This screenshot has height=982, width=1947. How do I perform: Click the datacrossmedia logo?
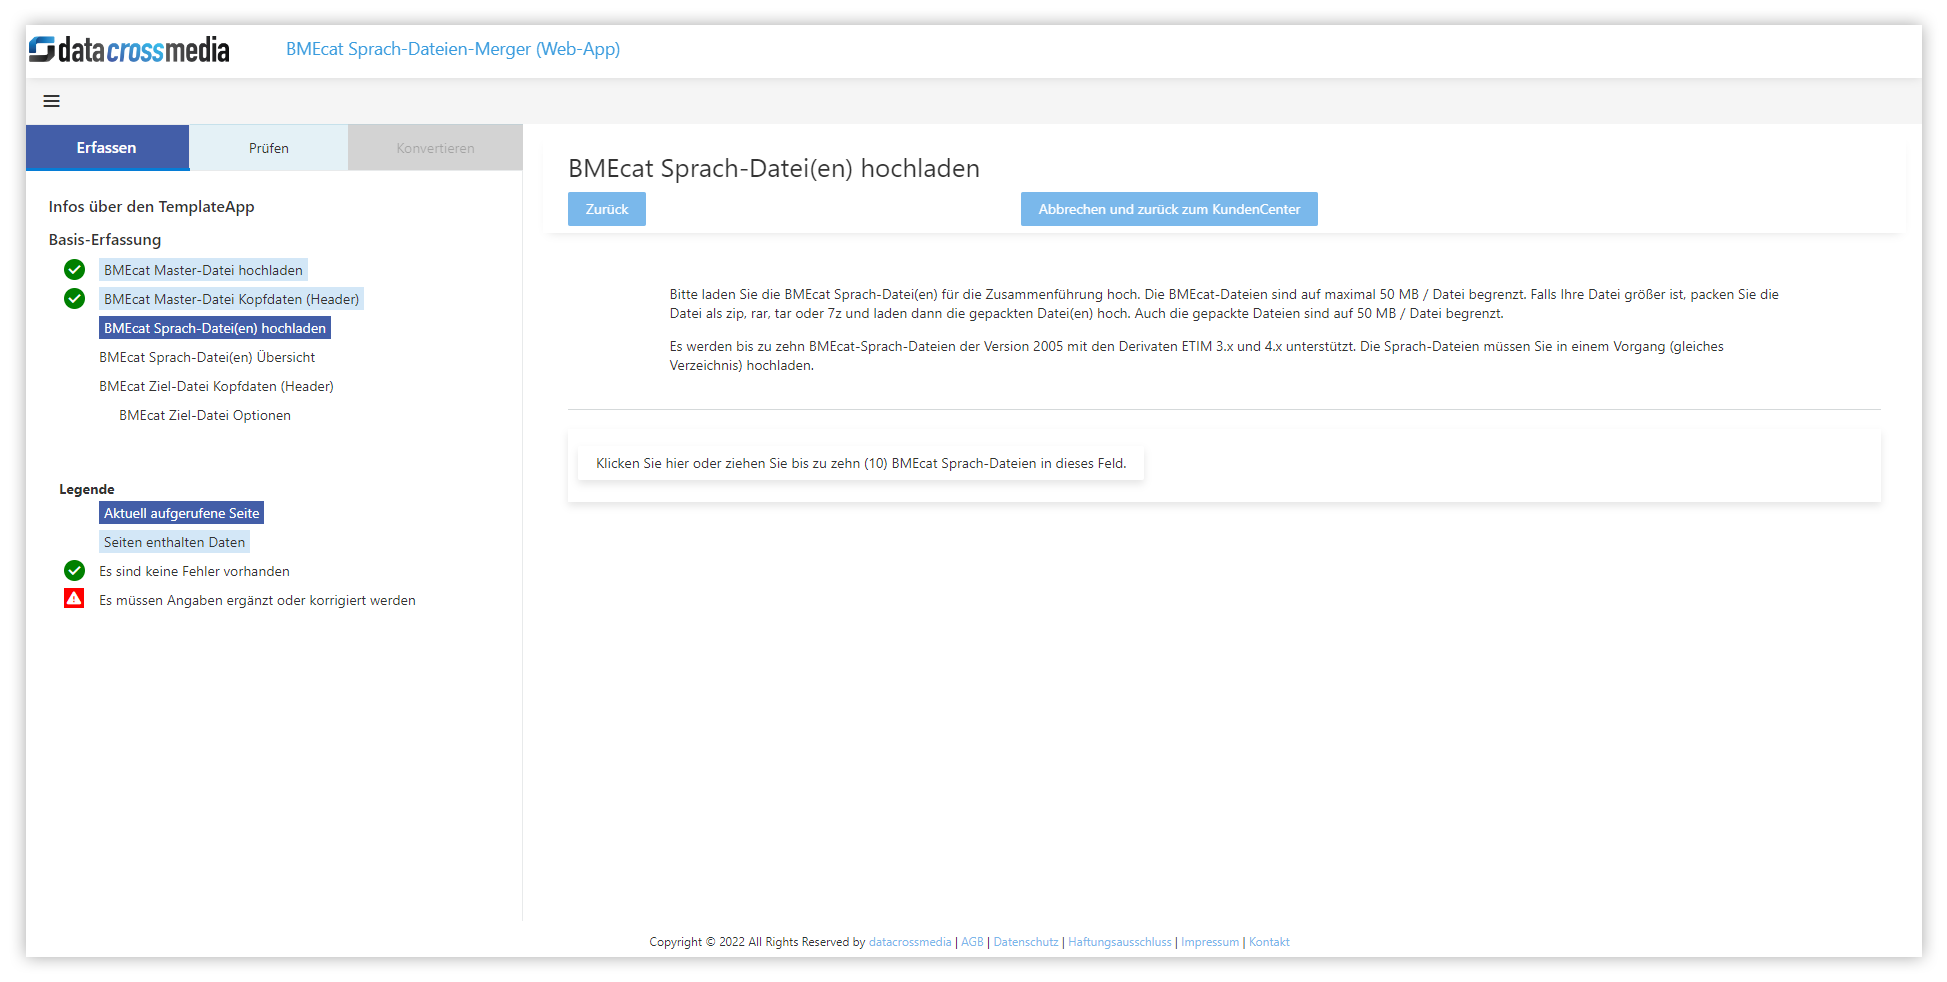pos(129,49)
